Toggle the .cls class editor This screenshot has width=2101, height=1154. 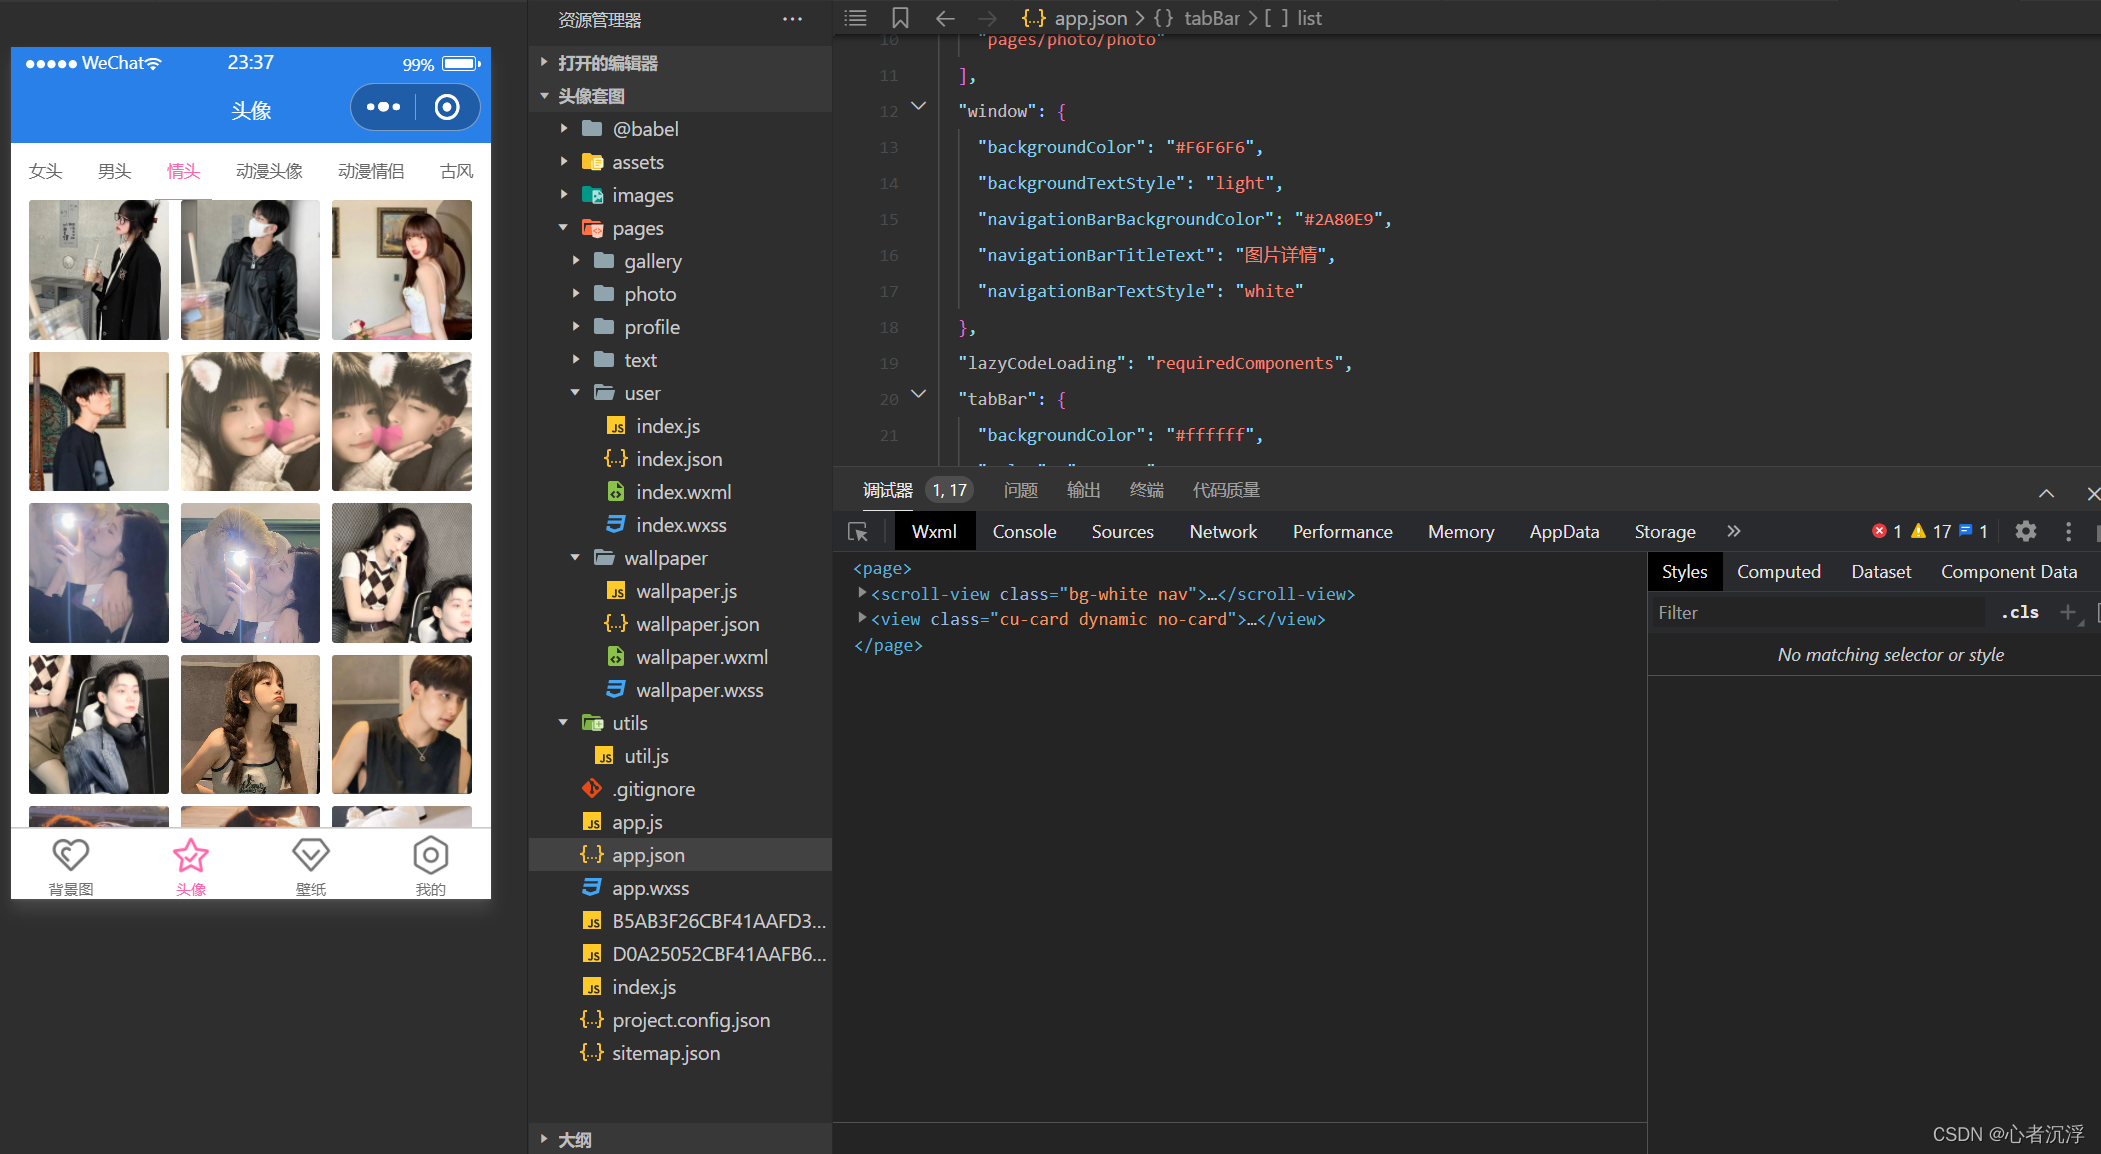[x=2019, y=612]
